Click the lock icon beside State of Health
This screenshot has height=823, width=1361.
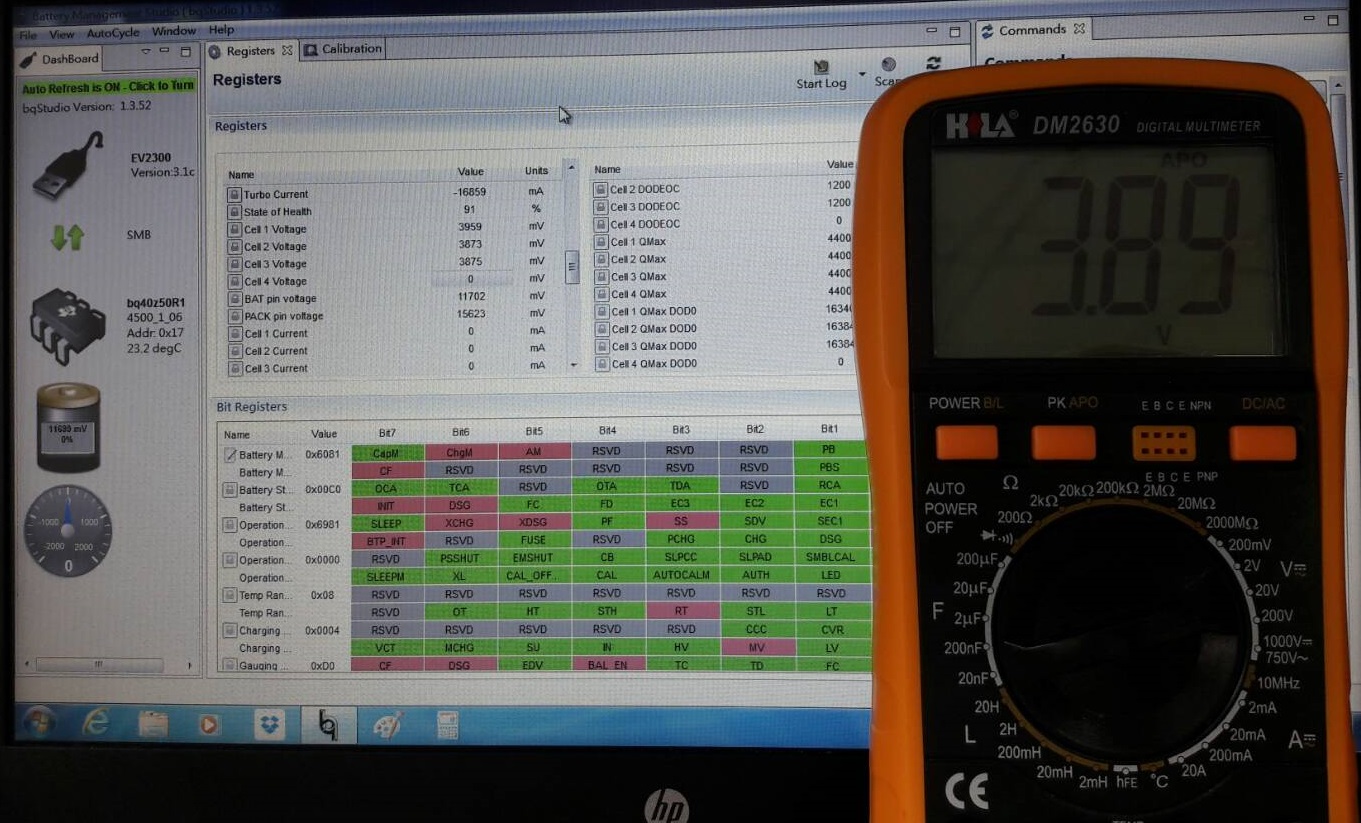tap(234, 211)
